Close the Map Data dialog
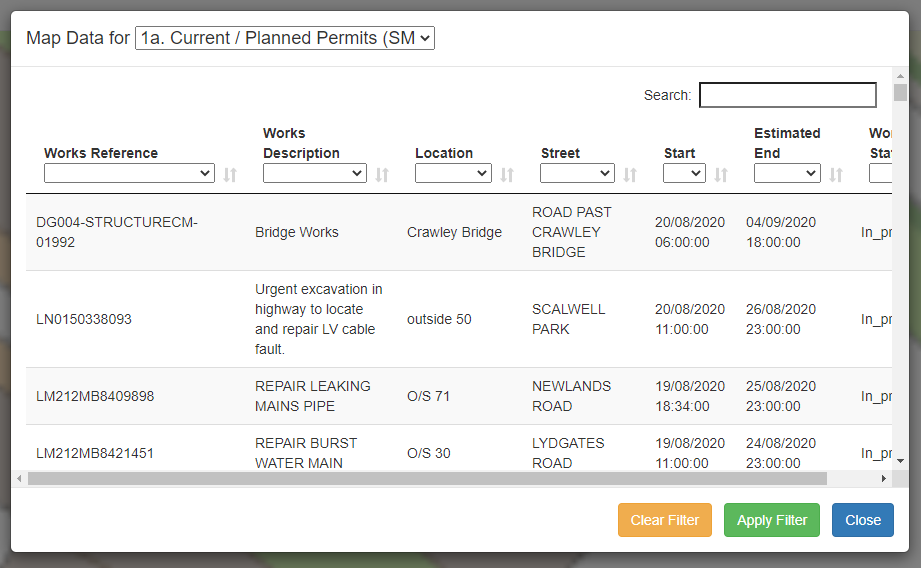This screenshot has height=568, width=921. [x=862, y=520]
